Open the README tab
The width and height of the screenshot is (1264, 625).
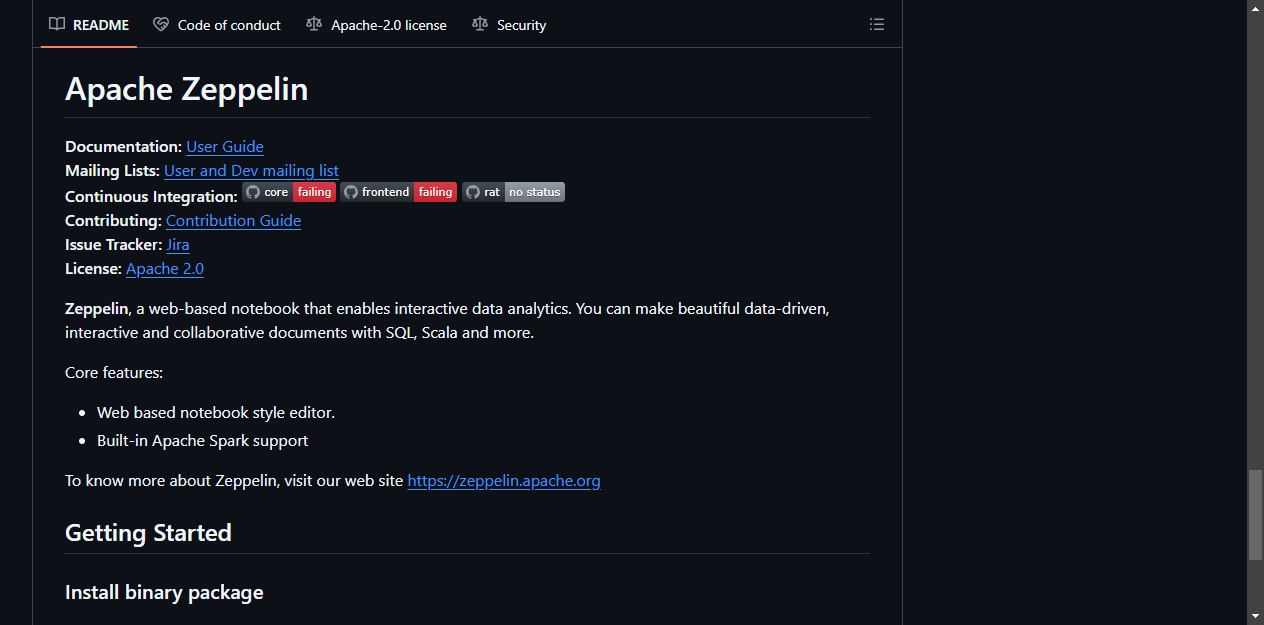coord(88,24)
